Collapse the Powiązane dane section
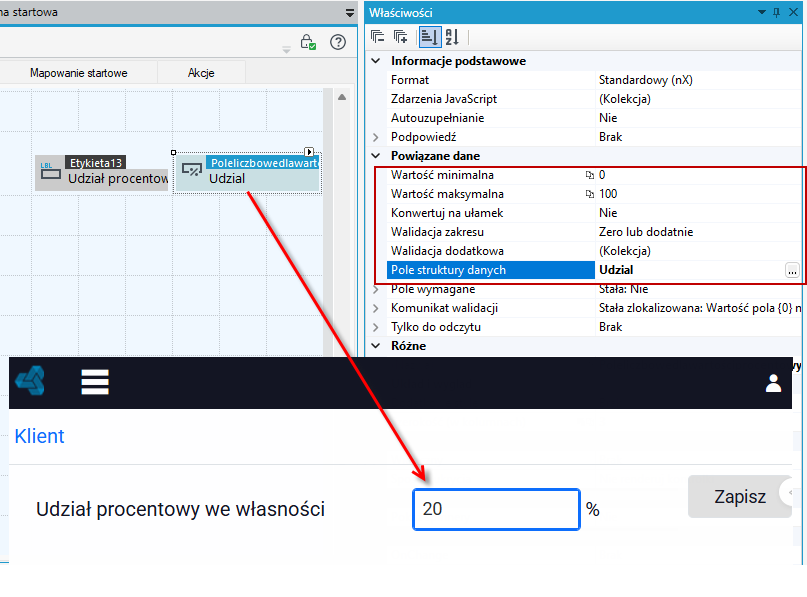This screenshot has width=807, height=597. coord(376,155)
